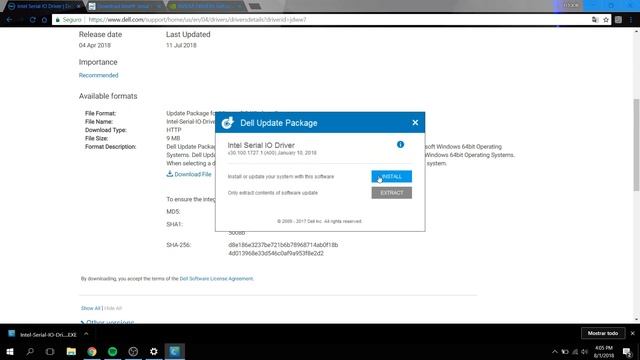The image size is (640, 360).
Task: Switch to the third browser tab
Action: [x=205, y=6]
